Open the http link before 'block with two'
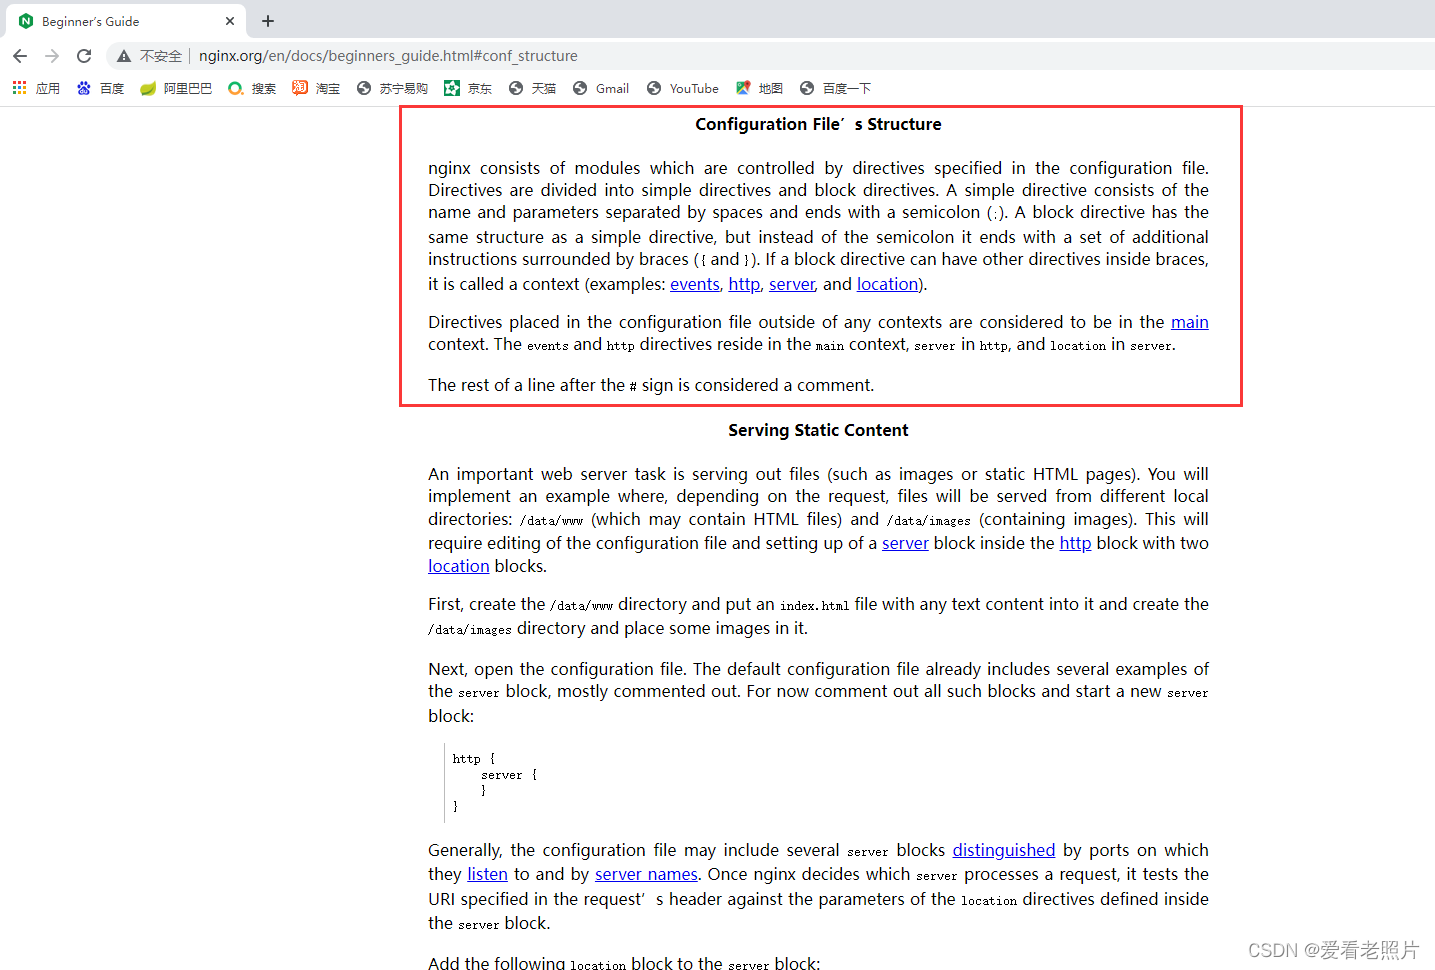Viewport: 1435px width, 970px height. pyautogui.click(x=1075, y=543)
